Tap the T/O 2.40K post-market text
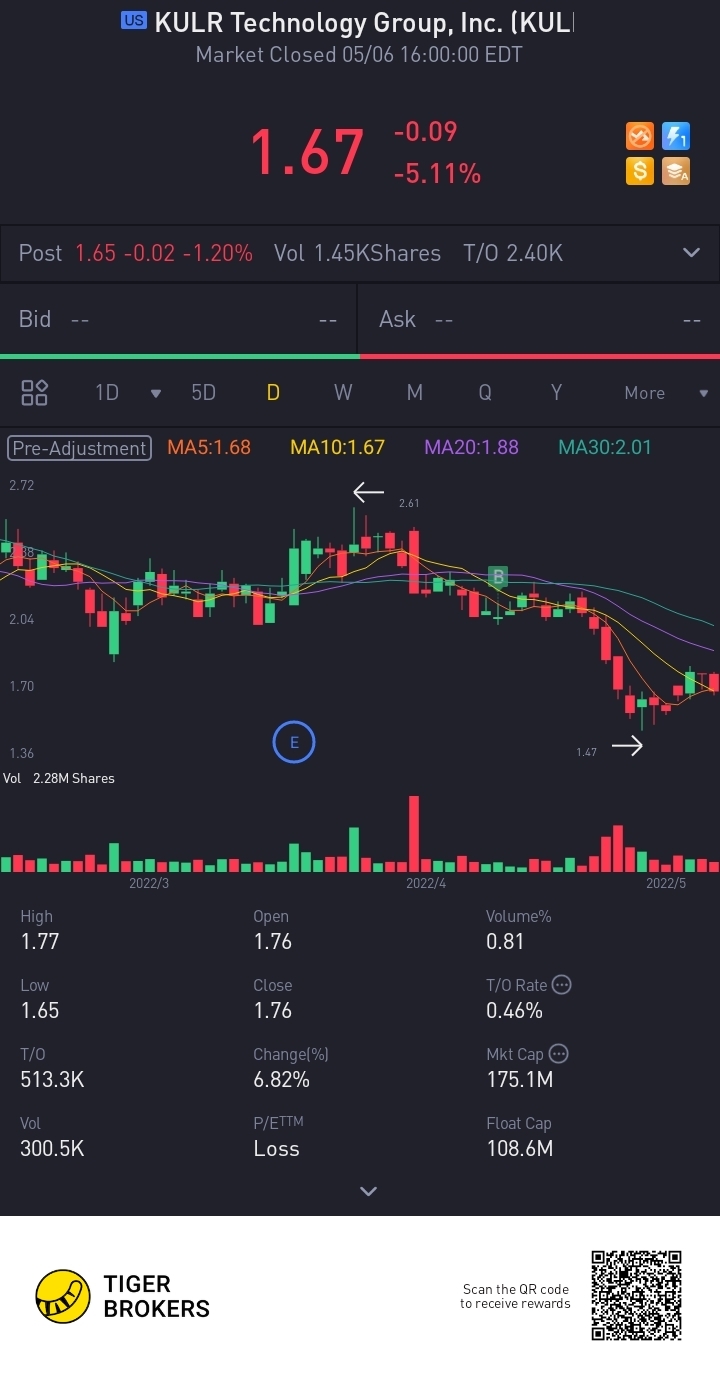This screenshot has width=720, height=1377. pos(513,253)
